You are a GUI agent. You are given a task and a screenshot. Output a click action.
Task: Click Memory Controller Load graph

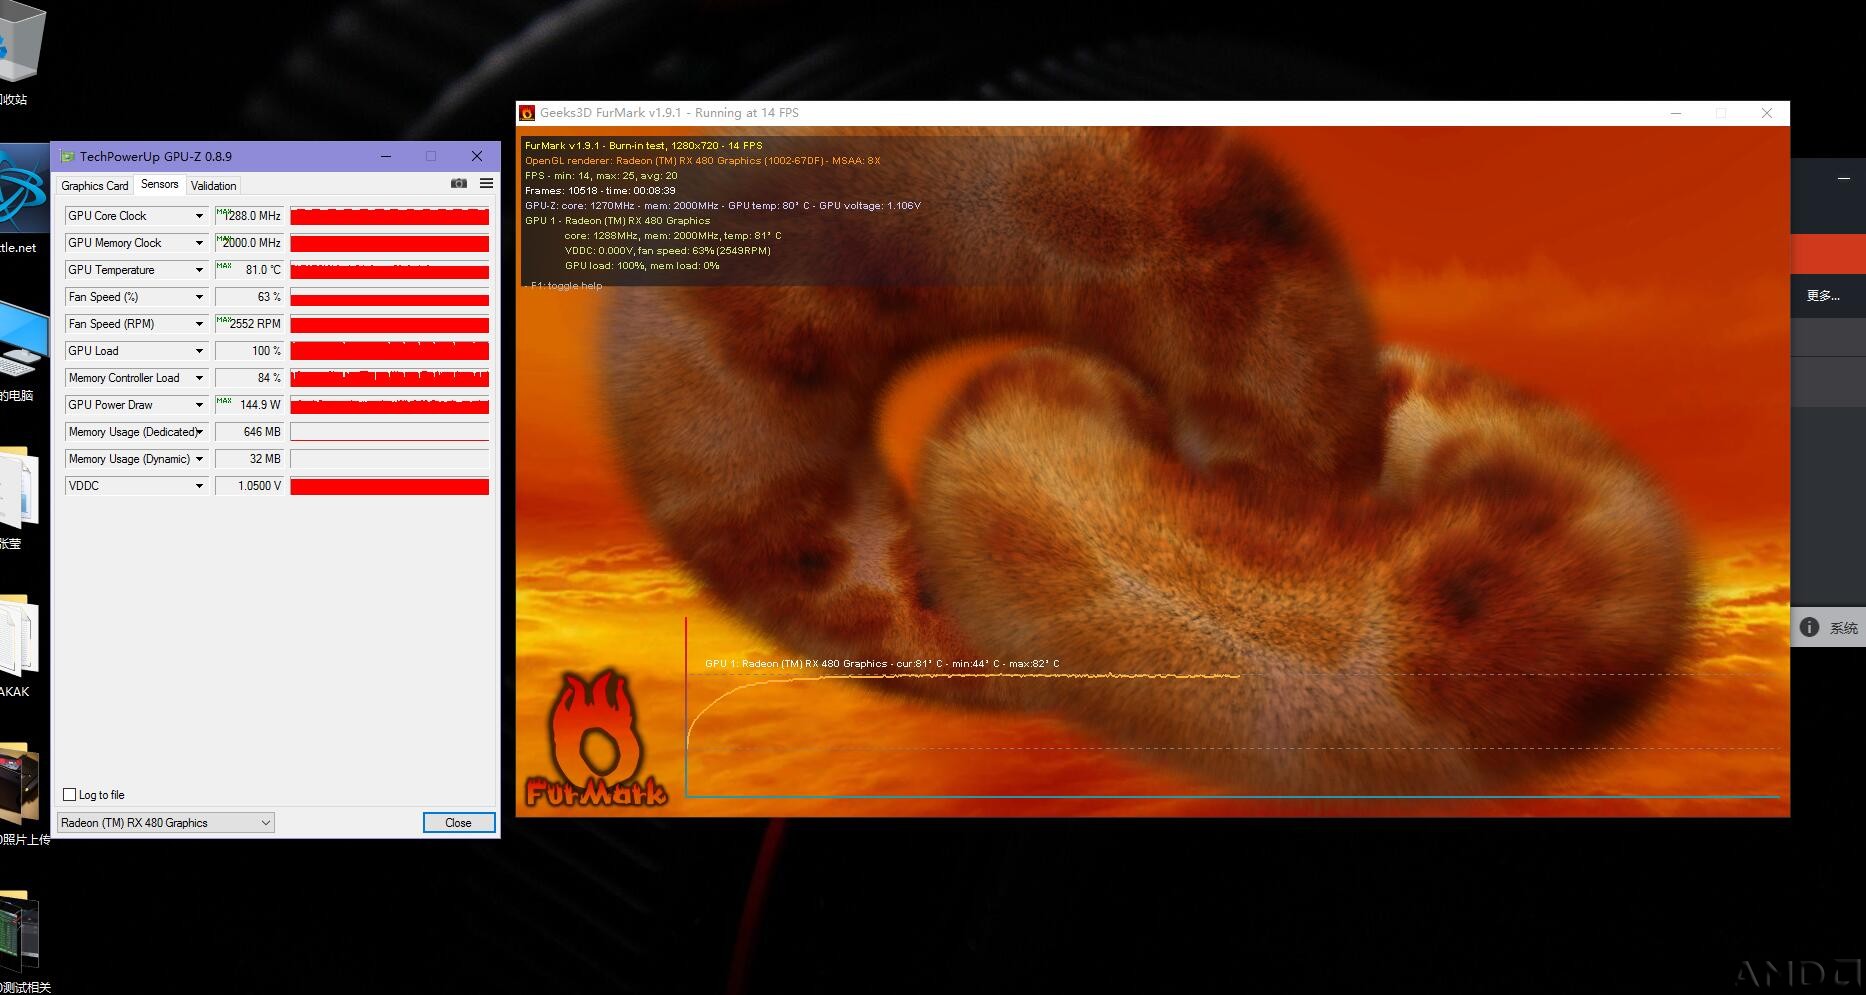[389, 378]
